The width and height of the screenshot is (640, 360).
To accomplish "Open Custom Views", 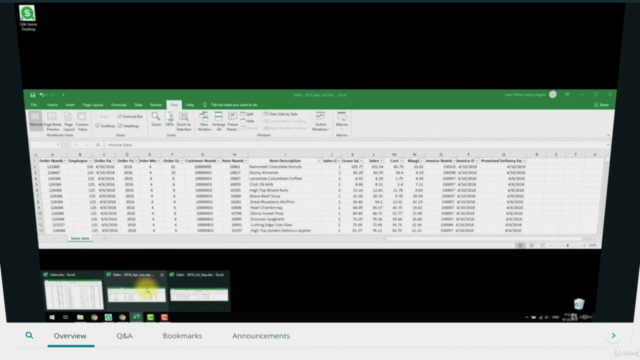I will (82, 121).
